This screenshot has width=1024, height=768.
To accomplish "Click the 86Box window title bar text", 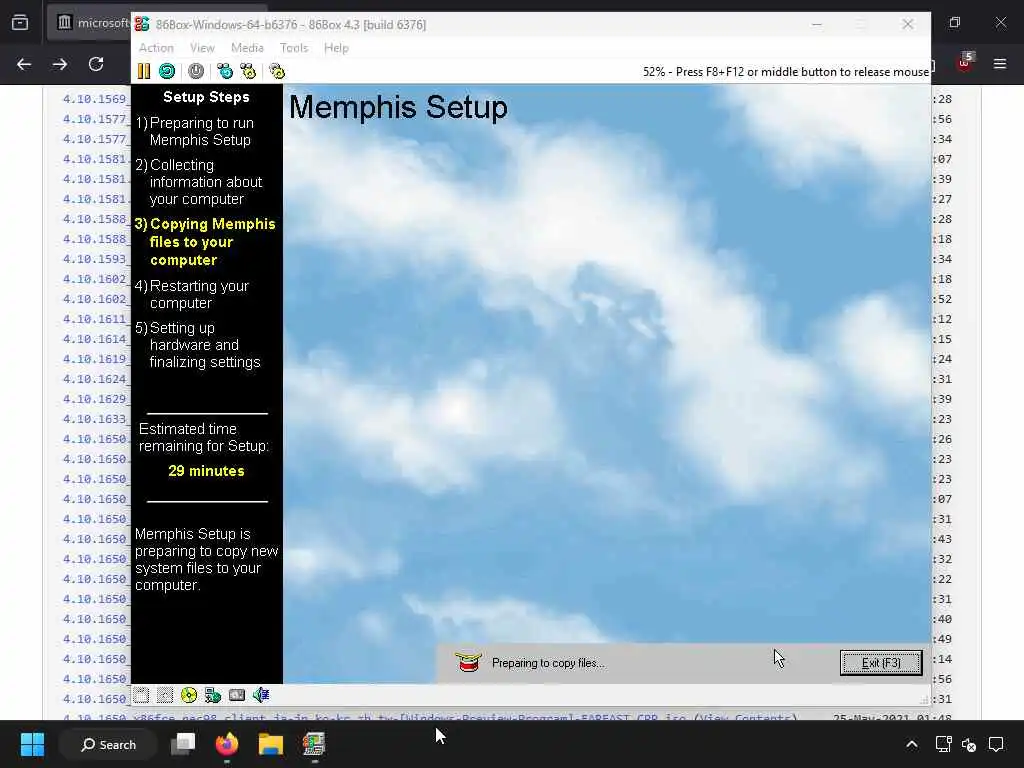I will click(x=291, y=25).
